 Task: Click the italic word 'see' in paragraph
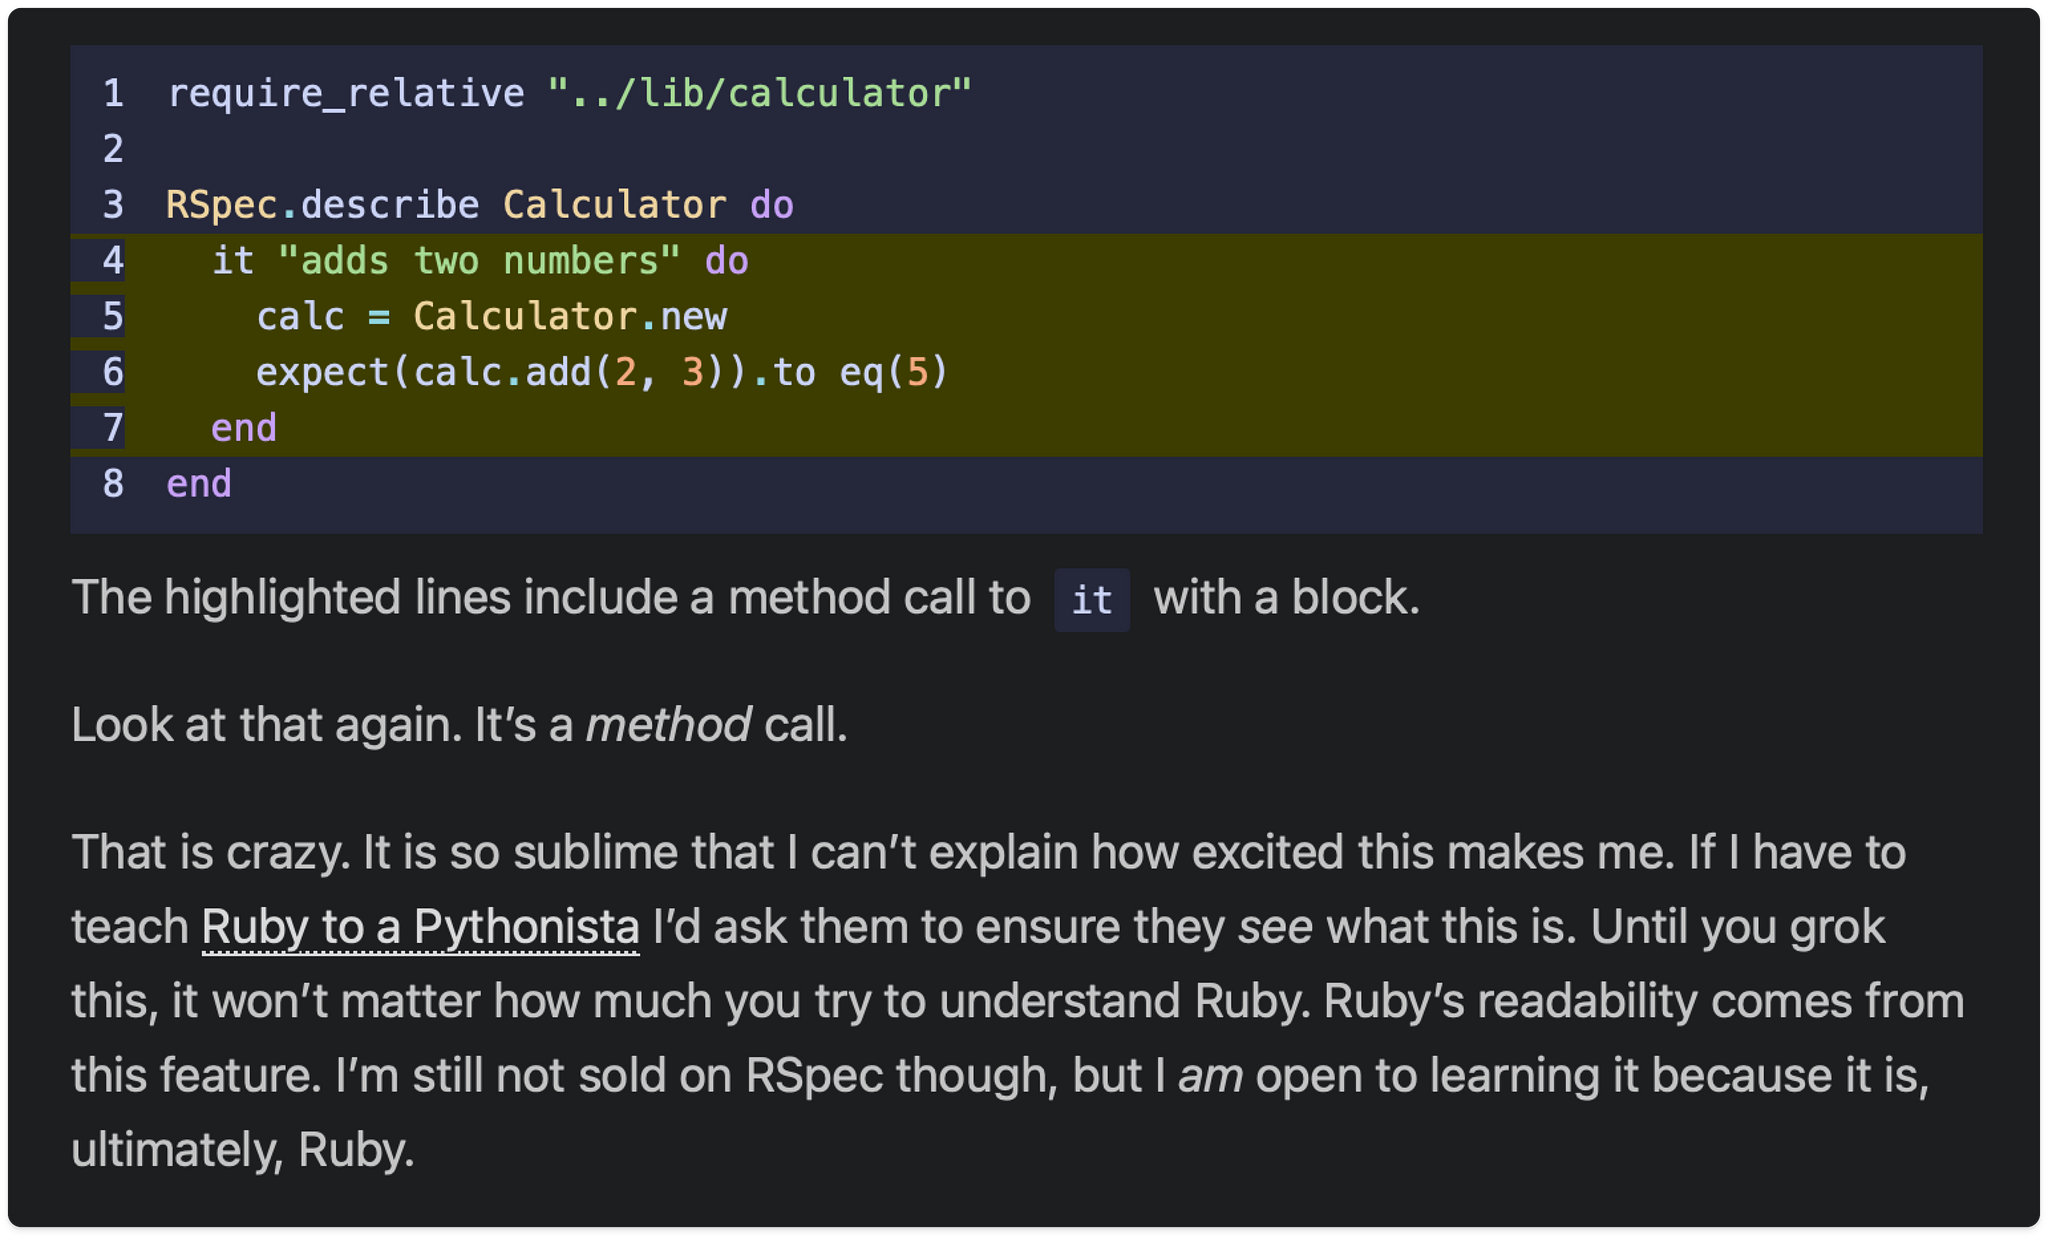(x=1275, y=927)
